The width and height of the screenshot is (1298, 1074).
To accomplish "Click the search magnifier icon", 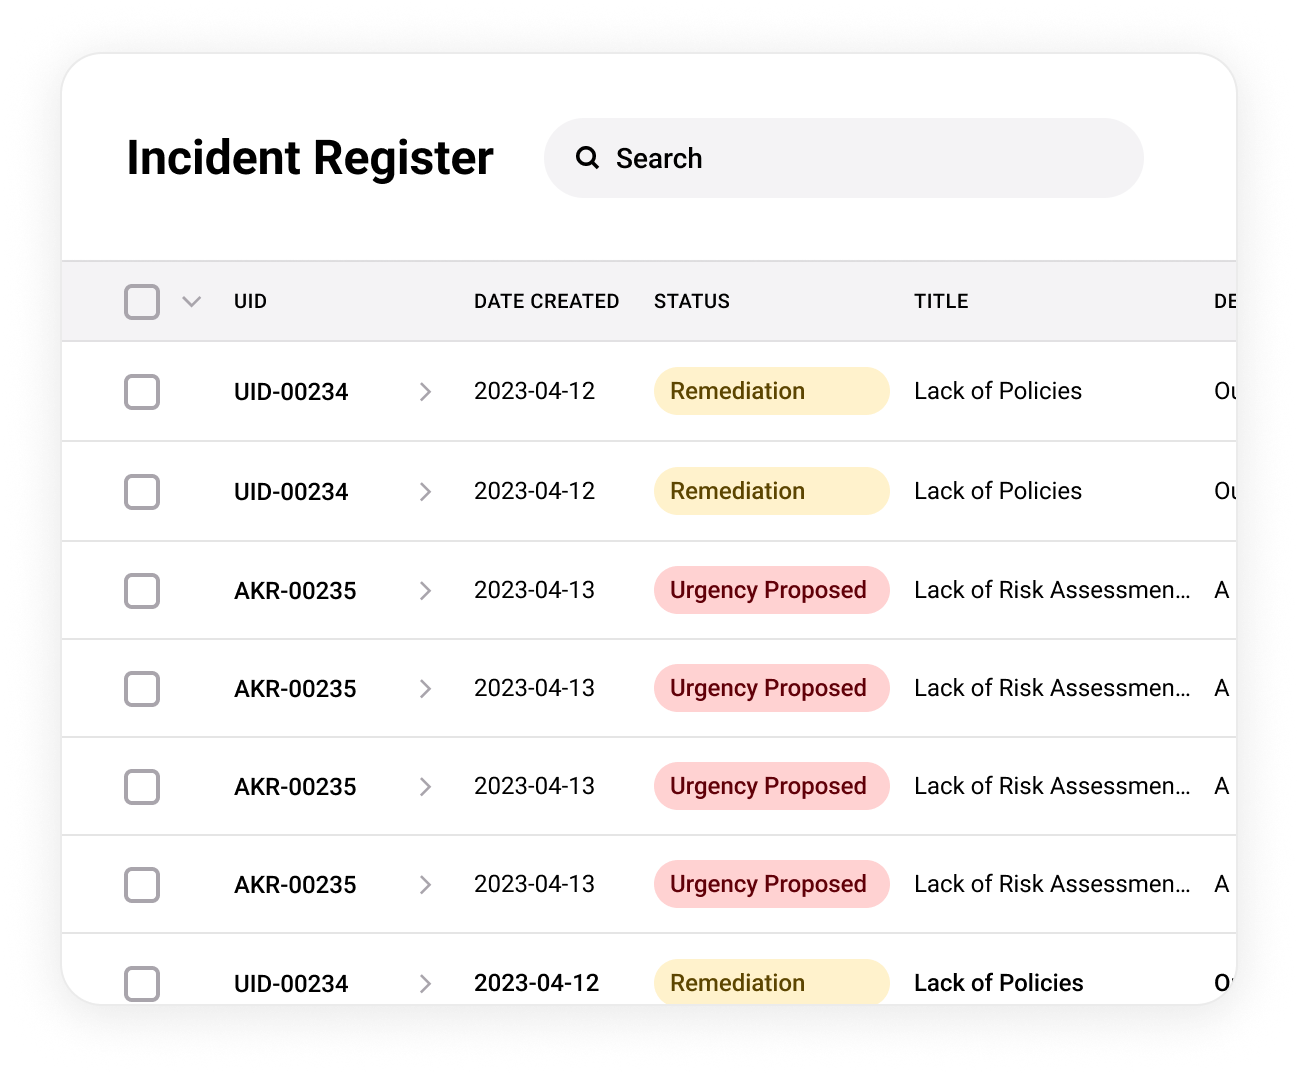I will pos(587,158).
